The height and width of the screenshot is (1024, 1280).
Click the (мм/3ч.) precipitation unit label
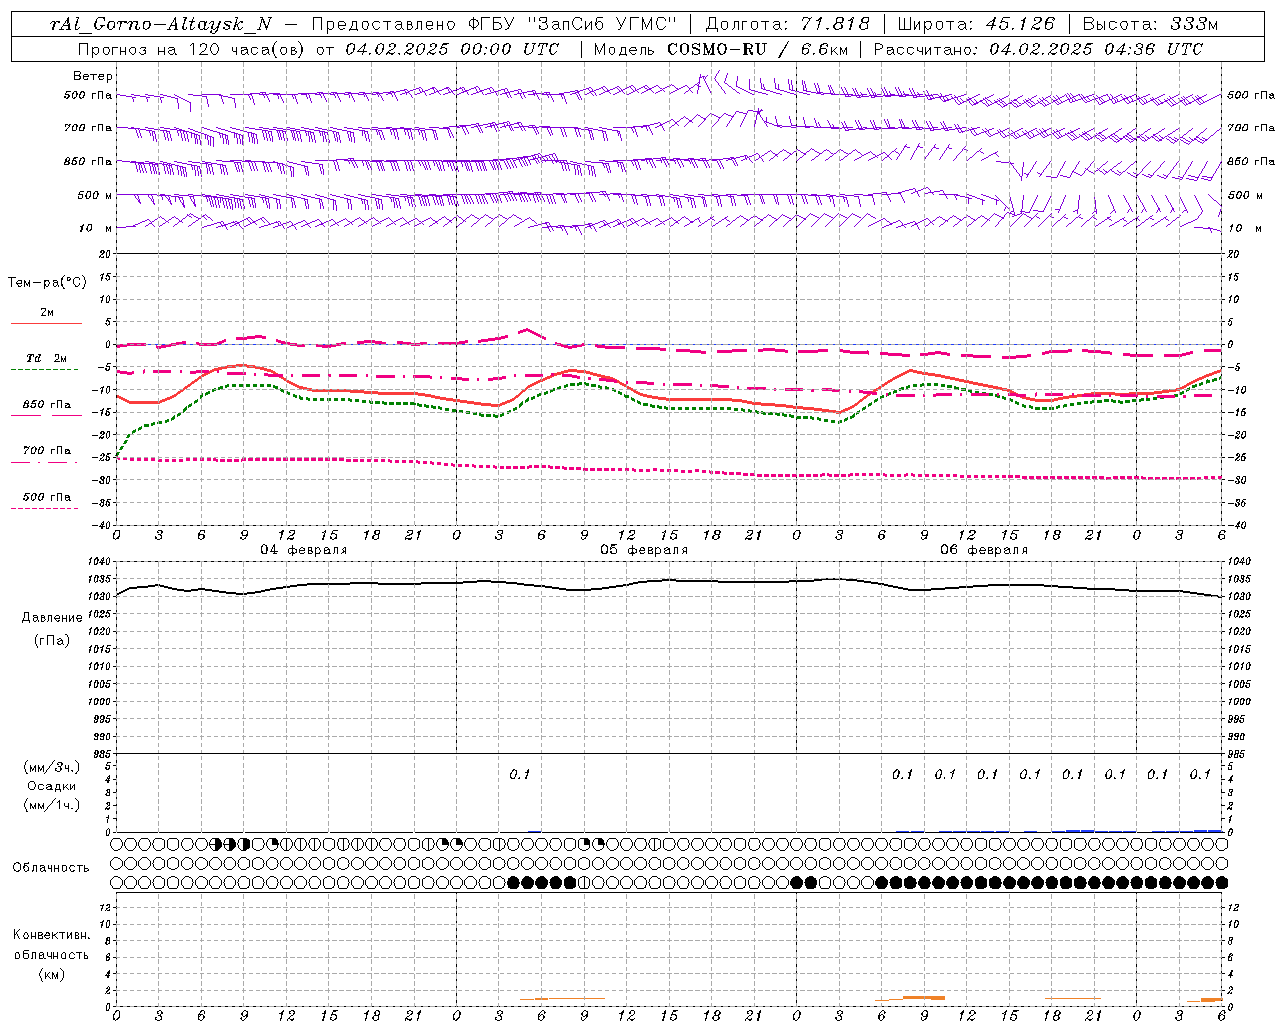coord(52,767)
